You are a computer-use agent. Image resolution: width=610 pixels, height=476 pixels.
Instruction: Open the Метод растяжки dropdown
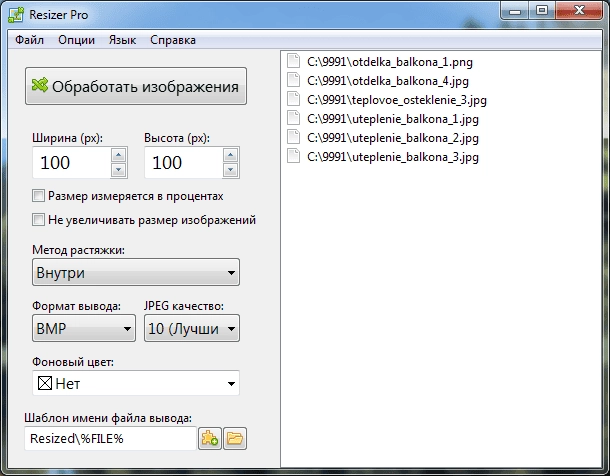[136, 272]
